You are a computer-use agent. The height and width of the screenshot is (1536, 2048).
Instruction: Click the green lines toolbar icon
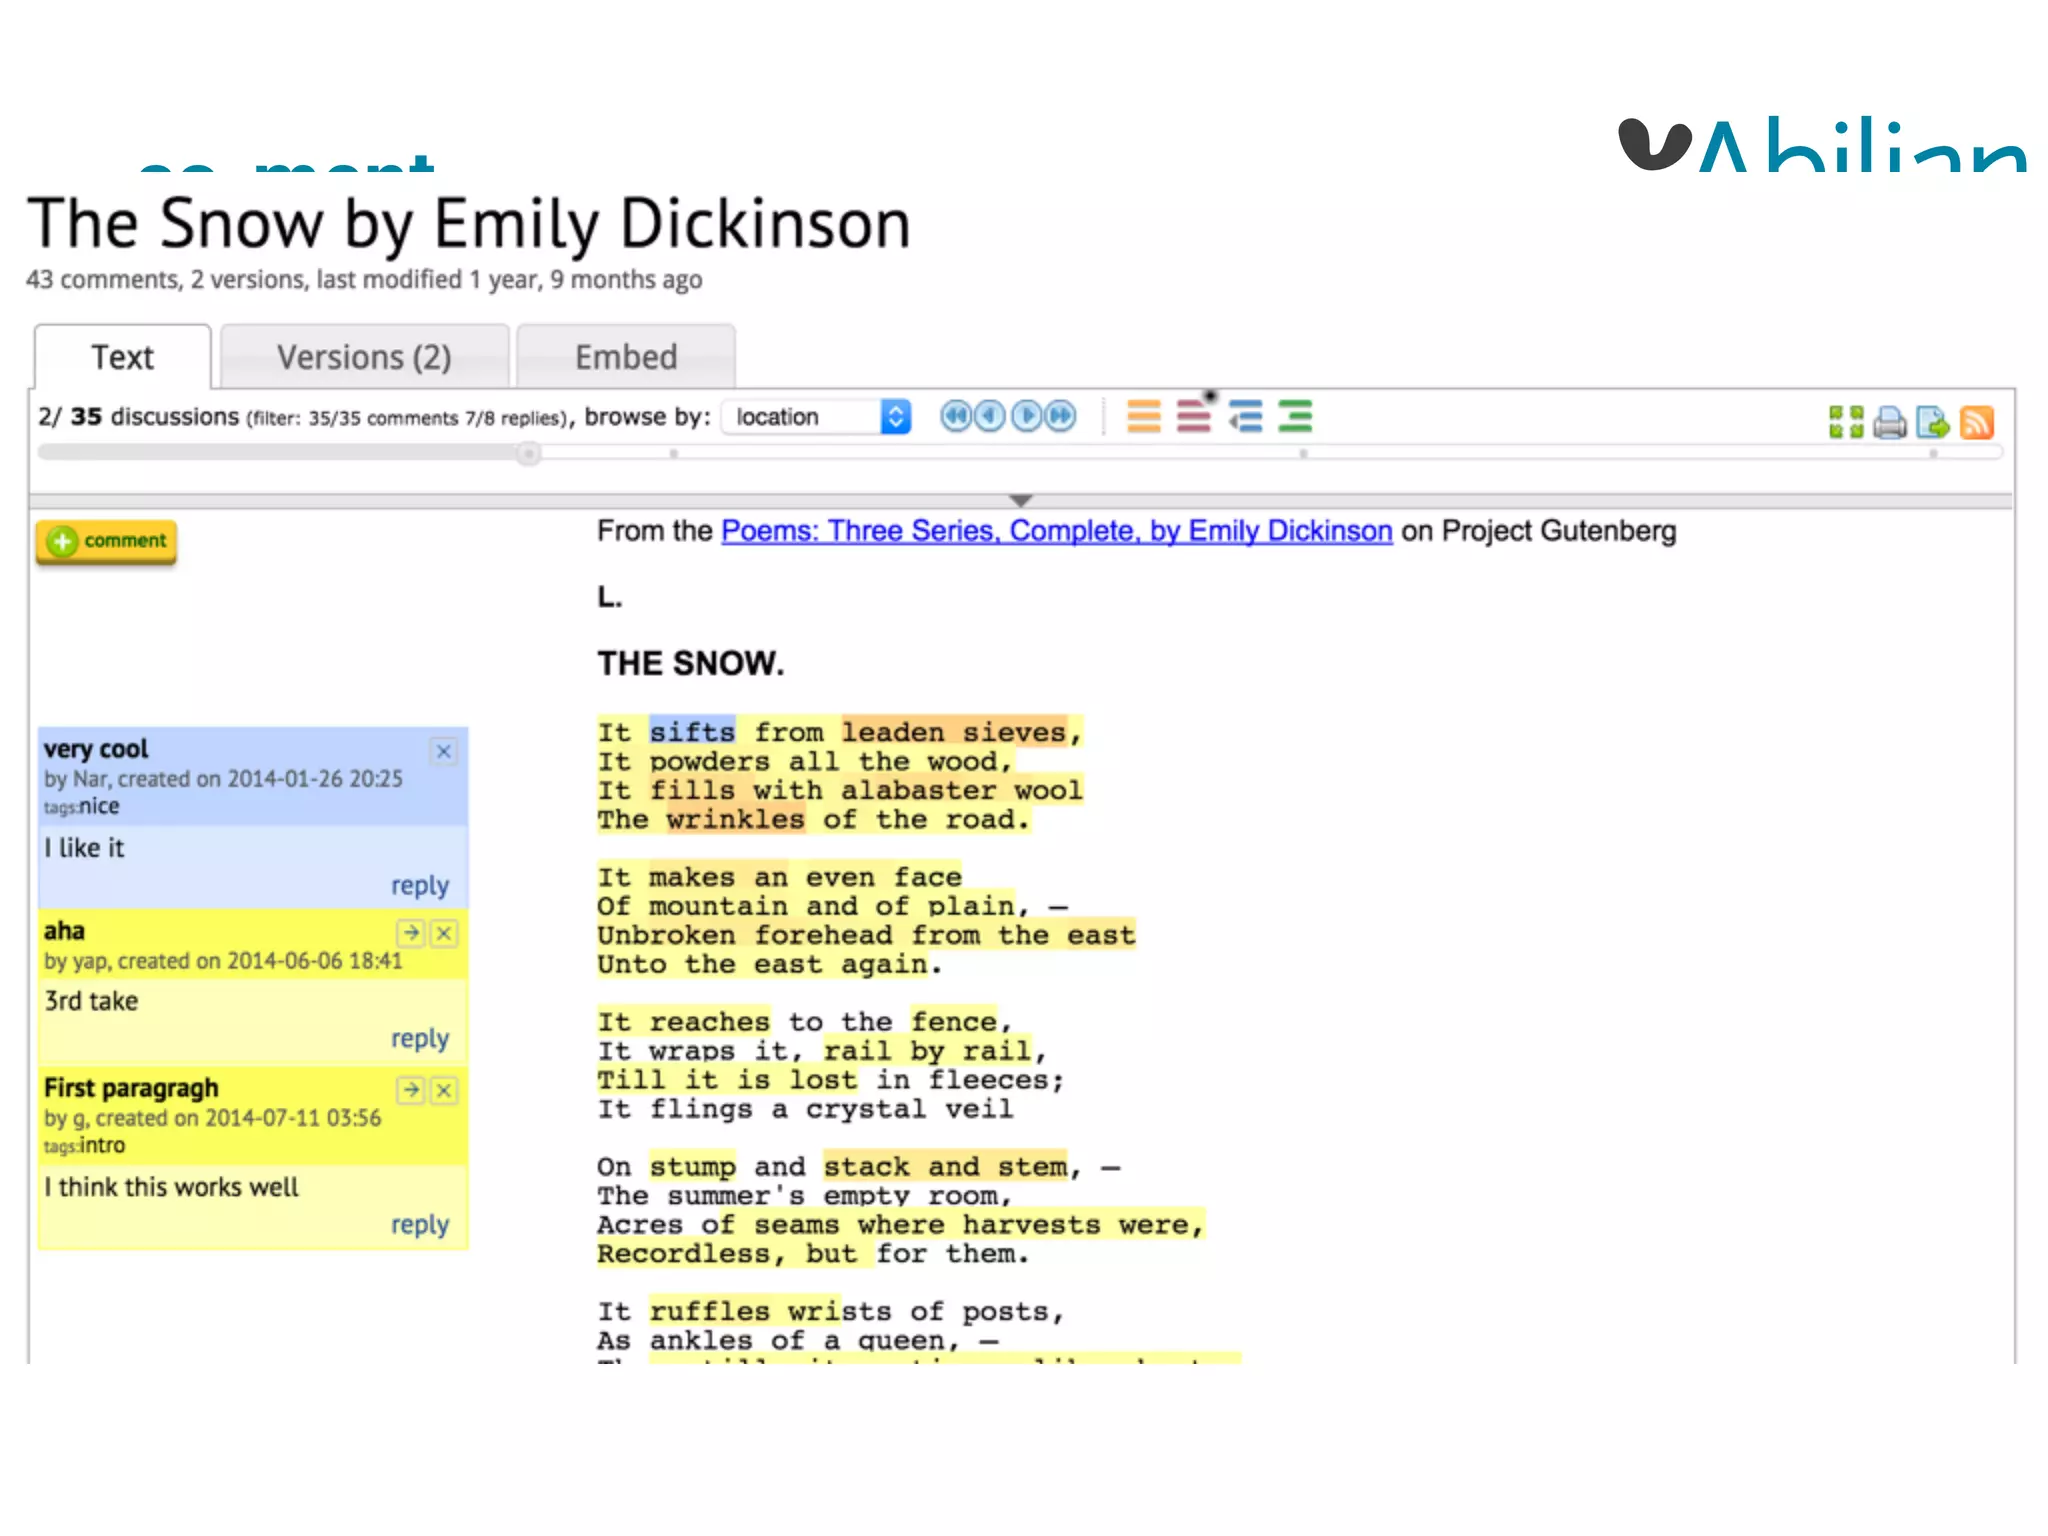pos(1295,416)
